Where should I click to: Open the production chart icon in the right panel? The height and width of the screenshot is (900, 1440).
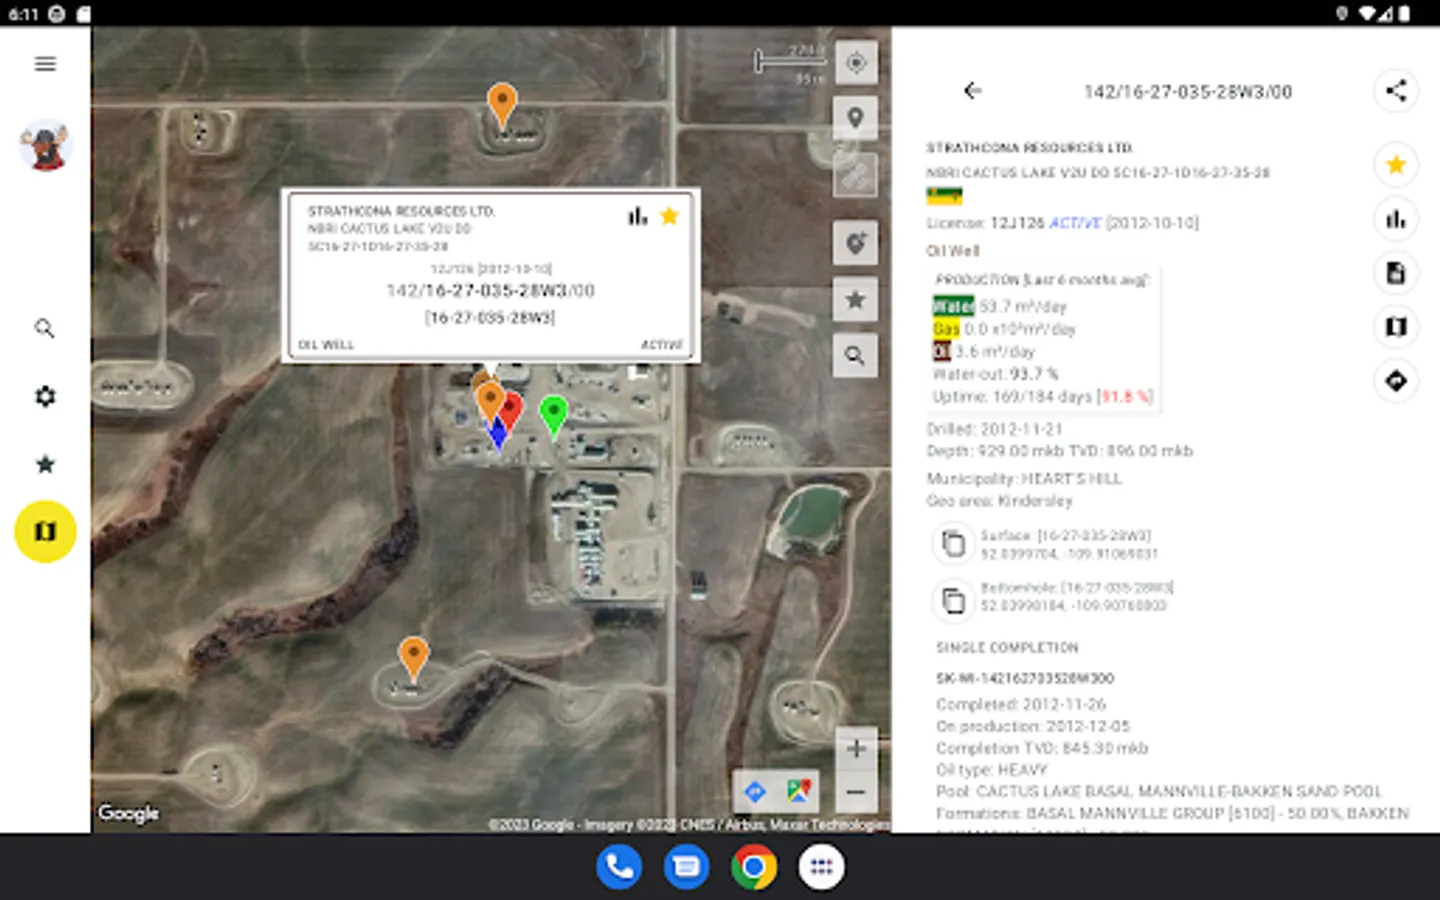click(x=1396, y=219)
